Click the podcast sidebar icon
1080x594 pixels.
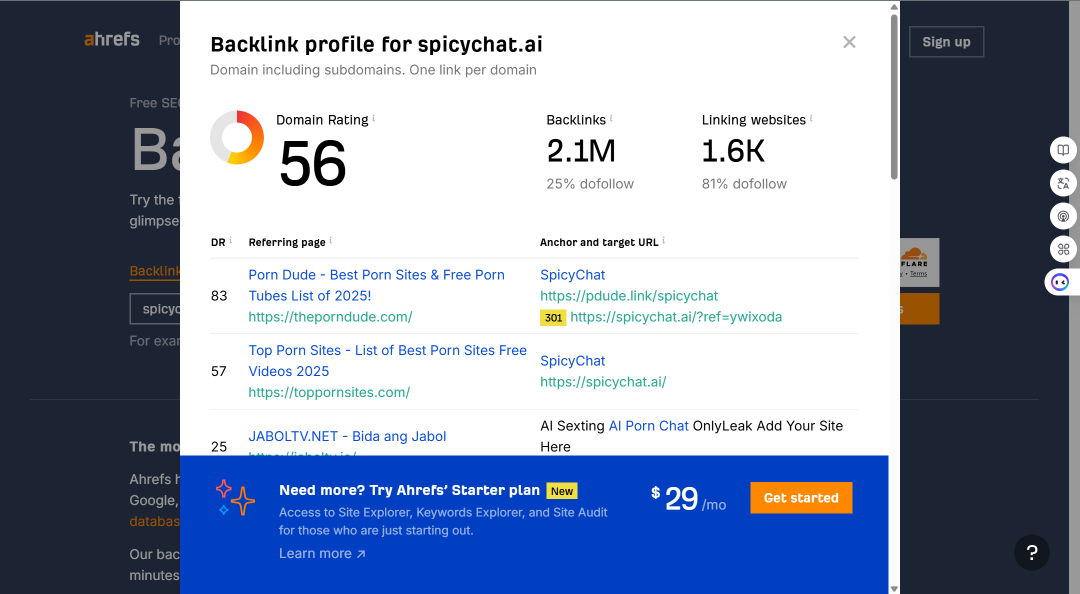pos(1063,216)
